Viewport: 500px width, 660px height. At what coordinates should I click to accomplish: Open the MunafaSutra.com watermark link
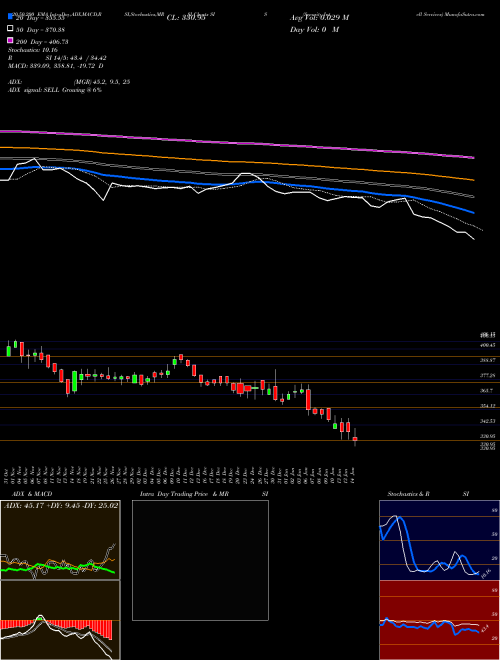tap(464, 14)
